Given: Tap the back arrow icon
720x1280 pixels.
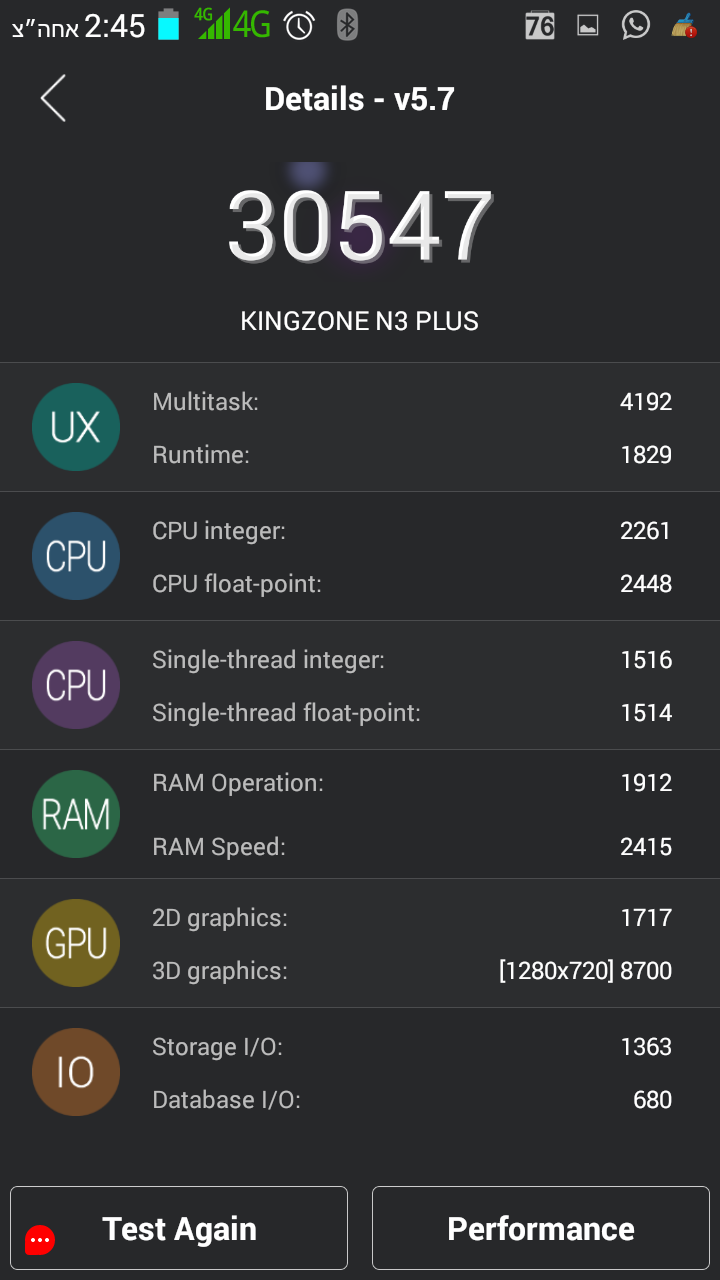Looking at the screenshot, I should pyautogui.click(x=53, y=98).
